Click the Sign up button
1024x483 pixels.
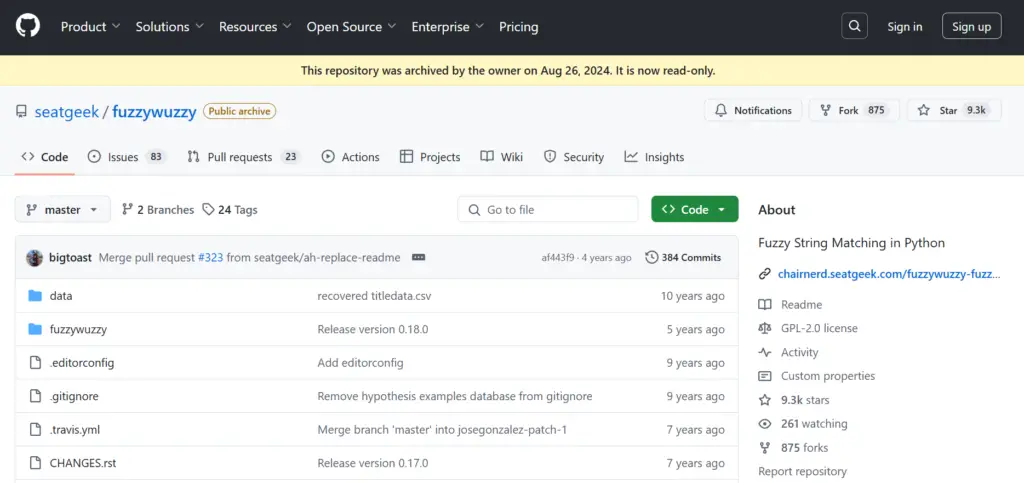pyautogui.click(x=971, y=26)
